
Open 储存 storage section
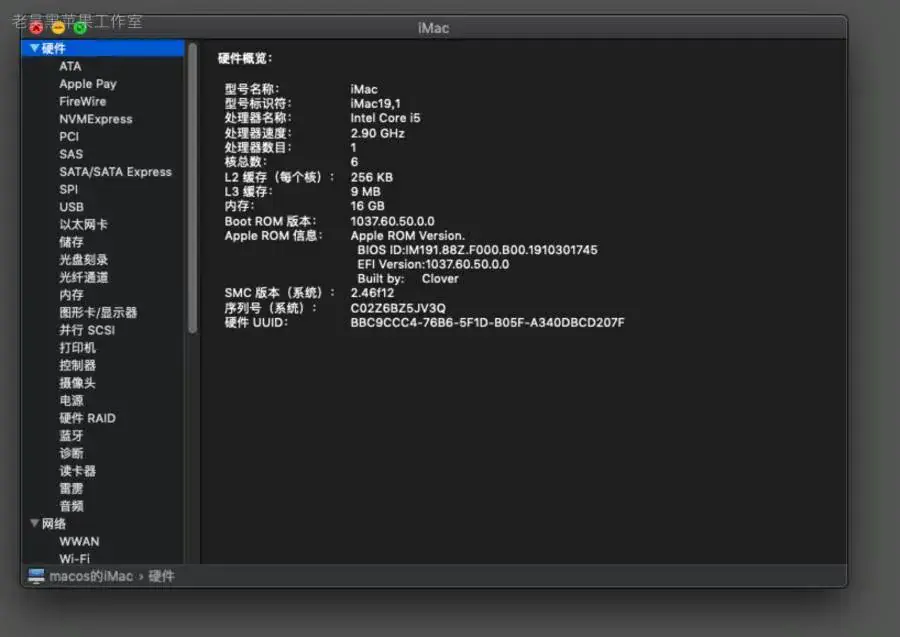[71, 242]
